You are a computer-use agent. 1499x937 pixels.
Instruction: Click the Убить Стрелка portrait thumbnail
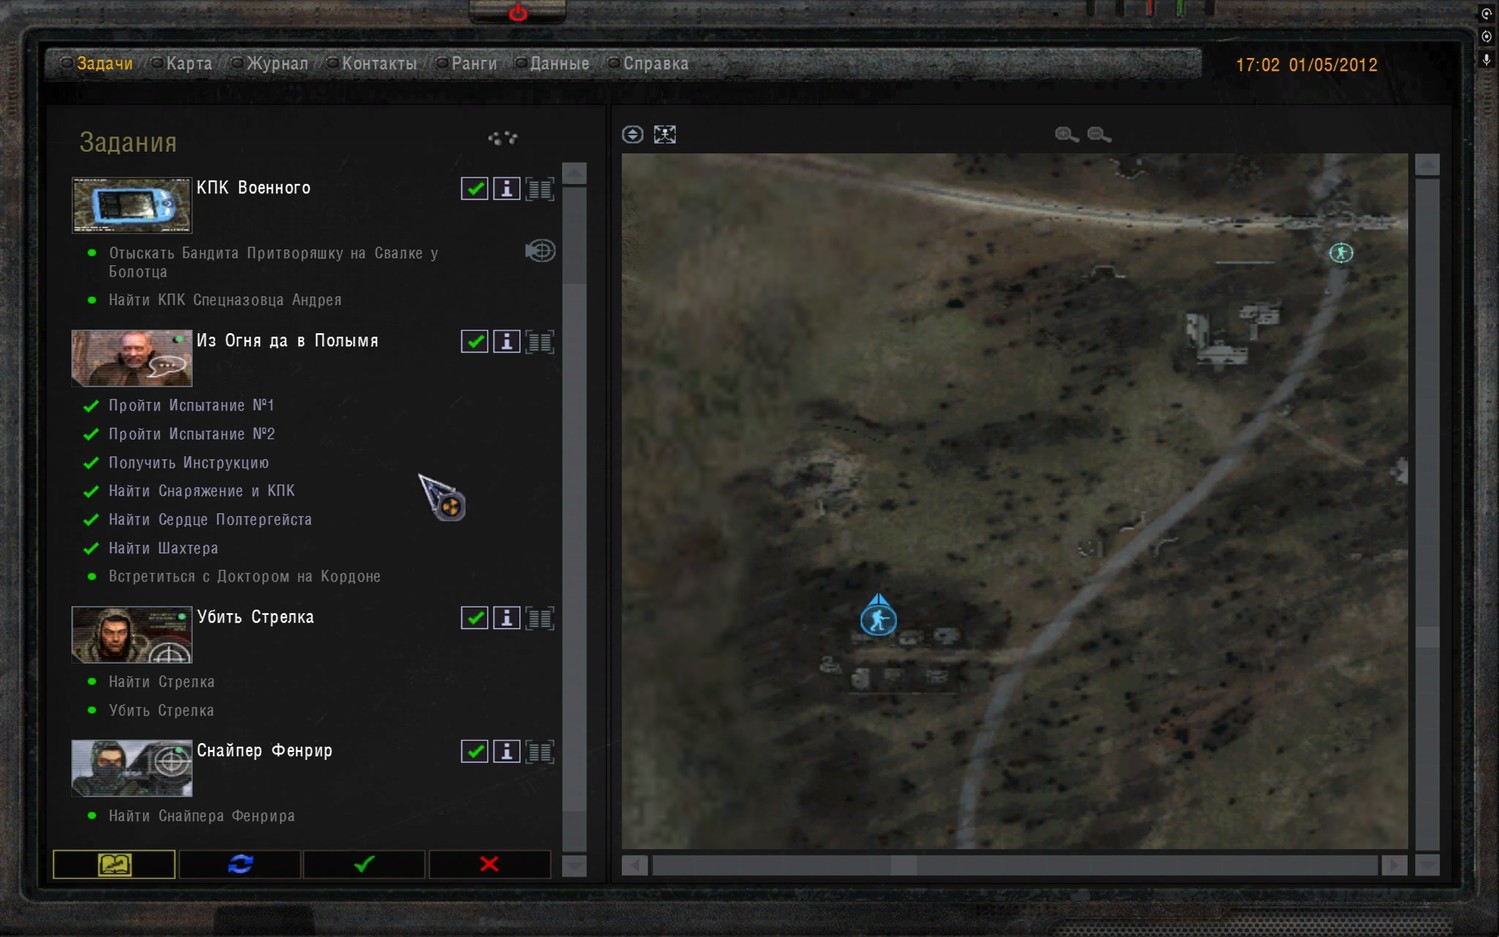point(131,634)
